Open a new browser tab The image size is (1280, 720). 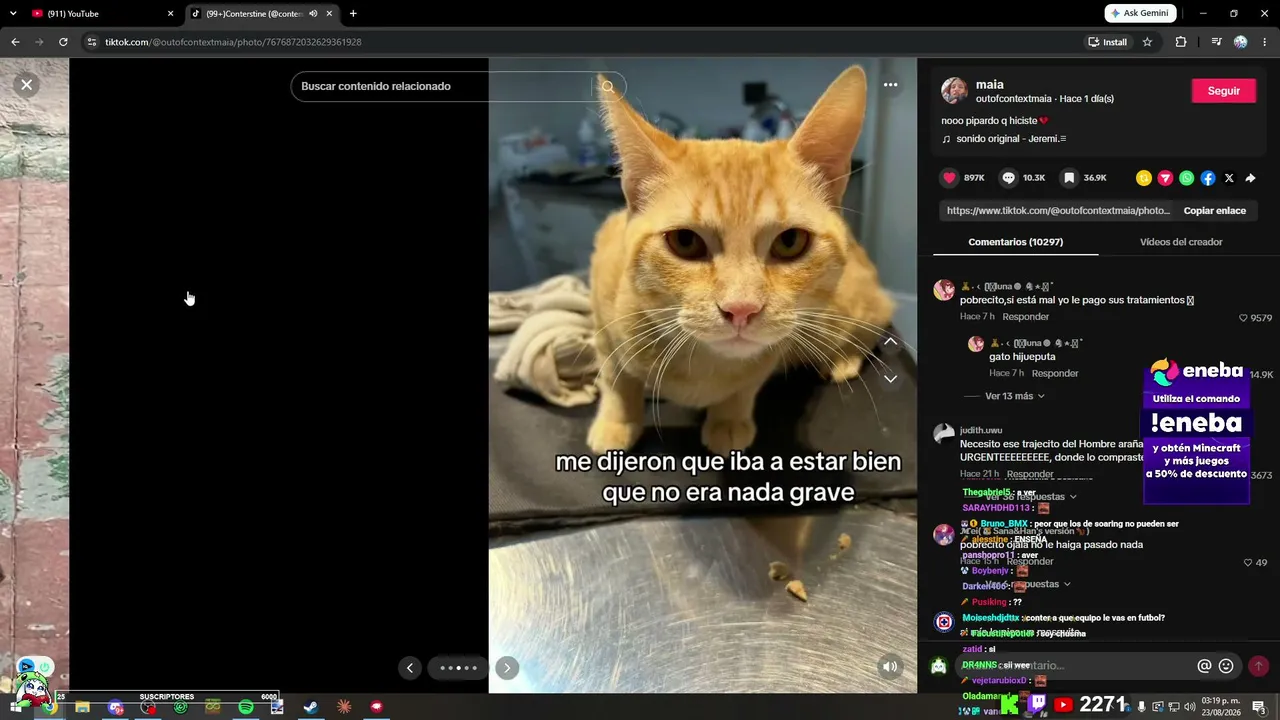pyautogui.click(x=353, y=14)
